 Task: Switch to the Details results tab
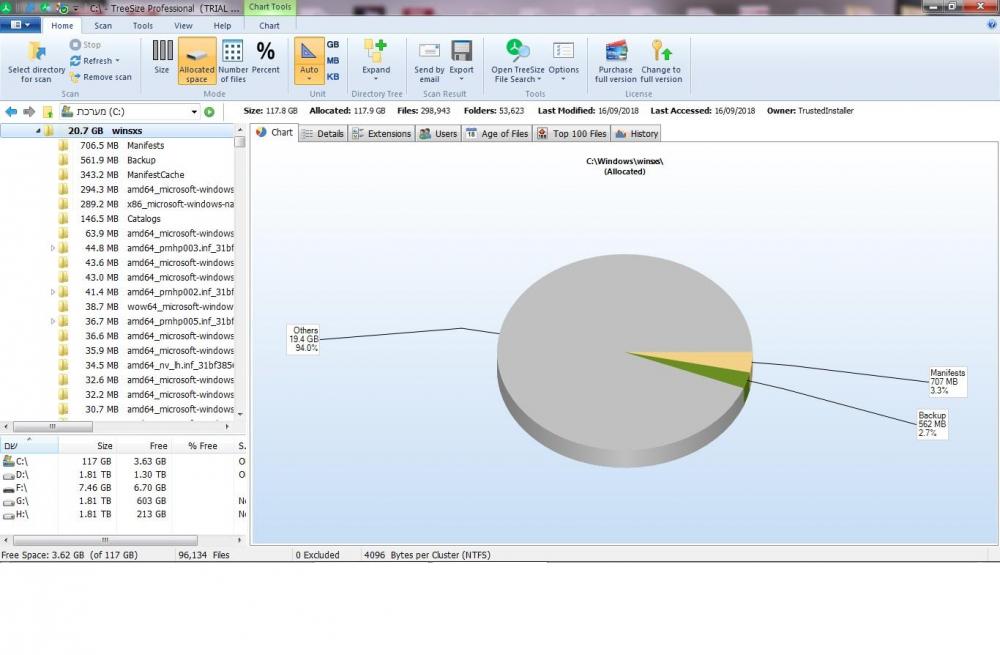(323, 133)
